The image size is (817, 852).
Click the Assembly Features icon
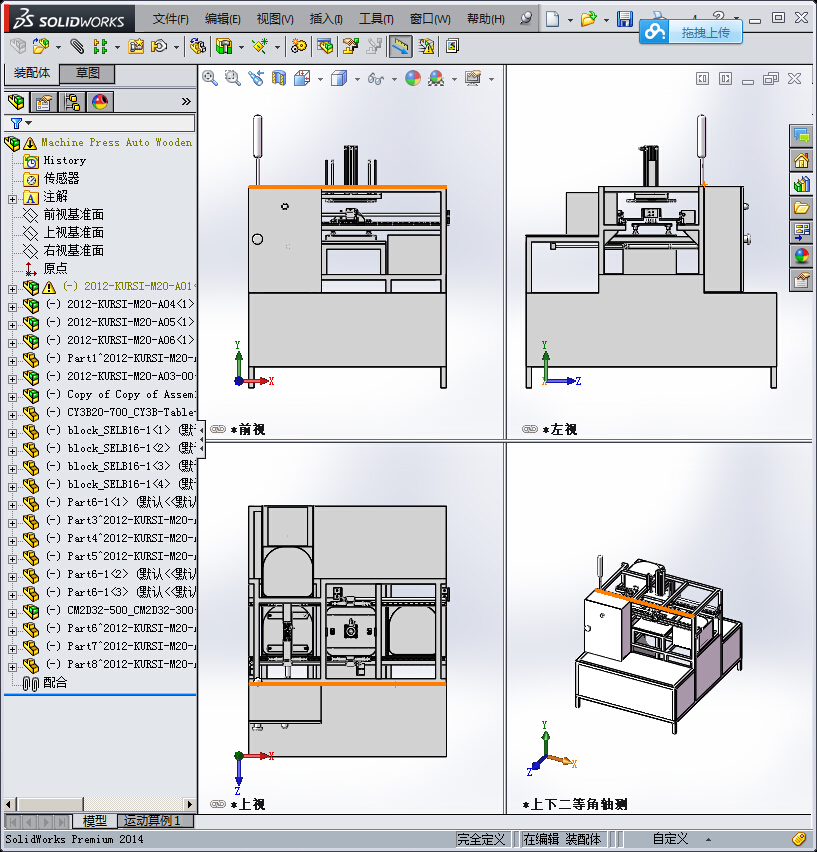pos(224,47)
